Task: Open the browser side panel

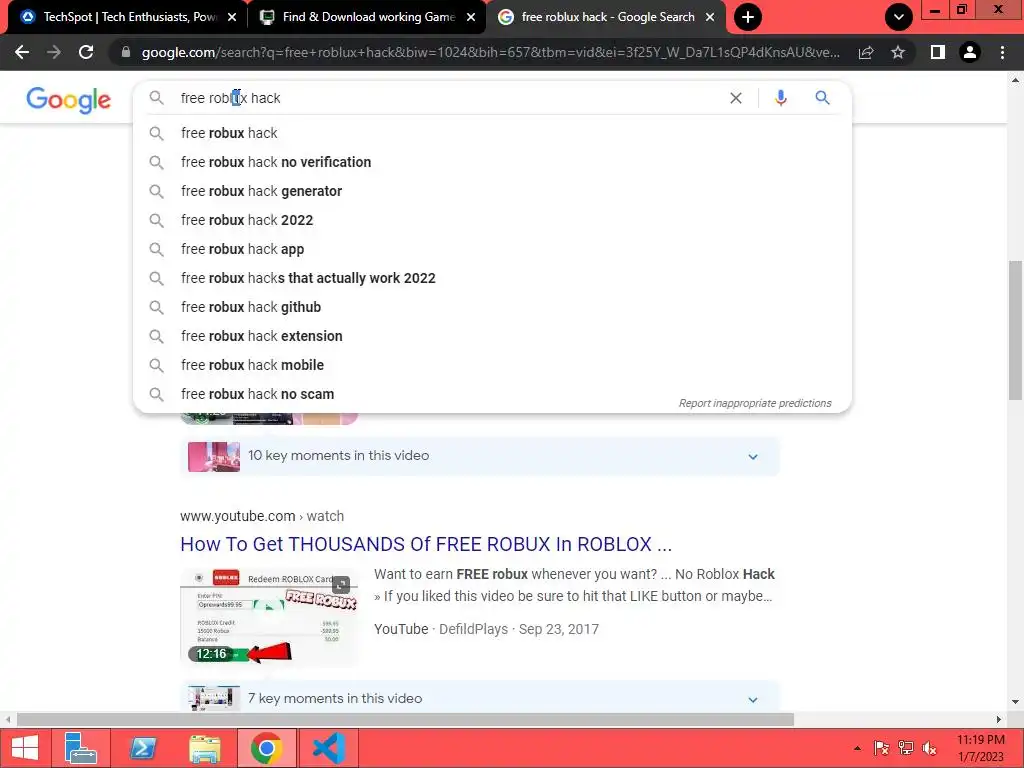Action: (937, 52)
